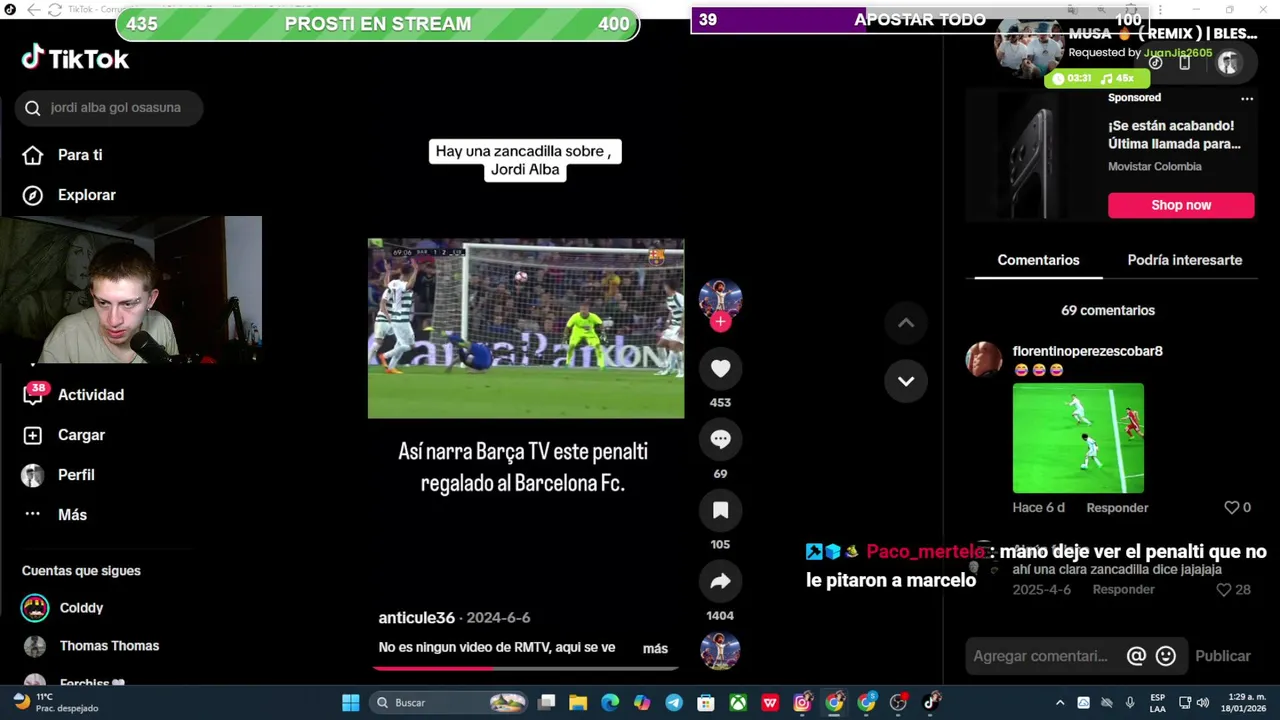Reply to the 2025-4-6 comment

1123,590
